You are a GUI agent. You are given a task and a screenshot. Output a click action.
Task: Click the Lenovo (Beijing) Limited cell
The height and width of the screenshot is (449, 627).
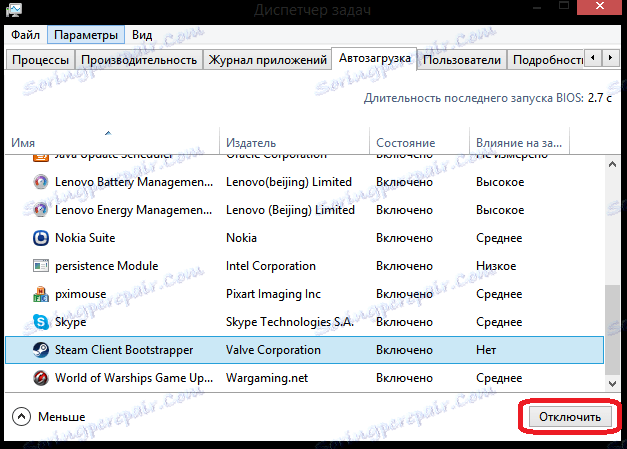pos(290,210)
